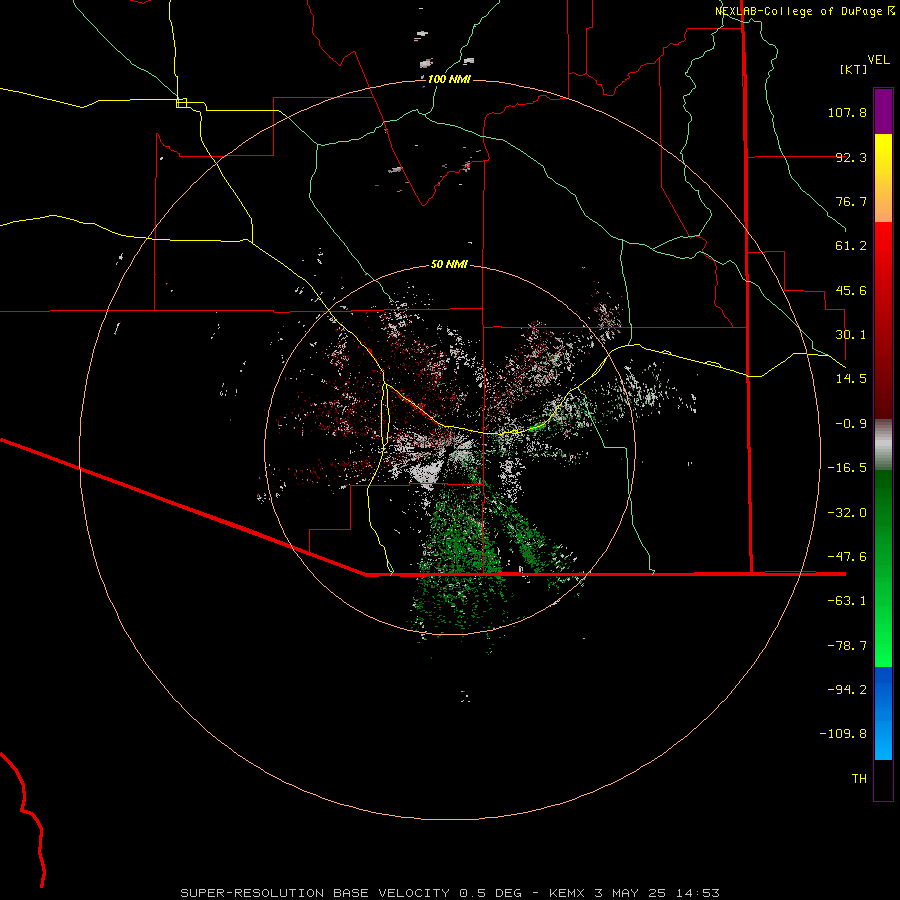
Task: Pick the purple segment of velocity scale
Action: click(883, 112)
